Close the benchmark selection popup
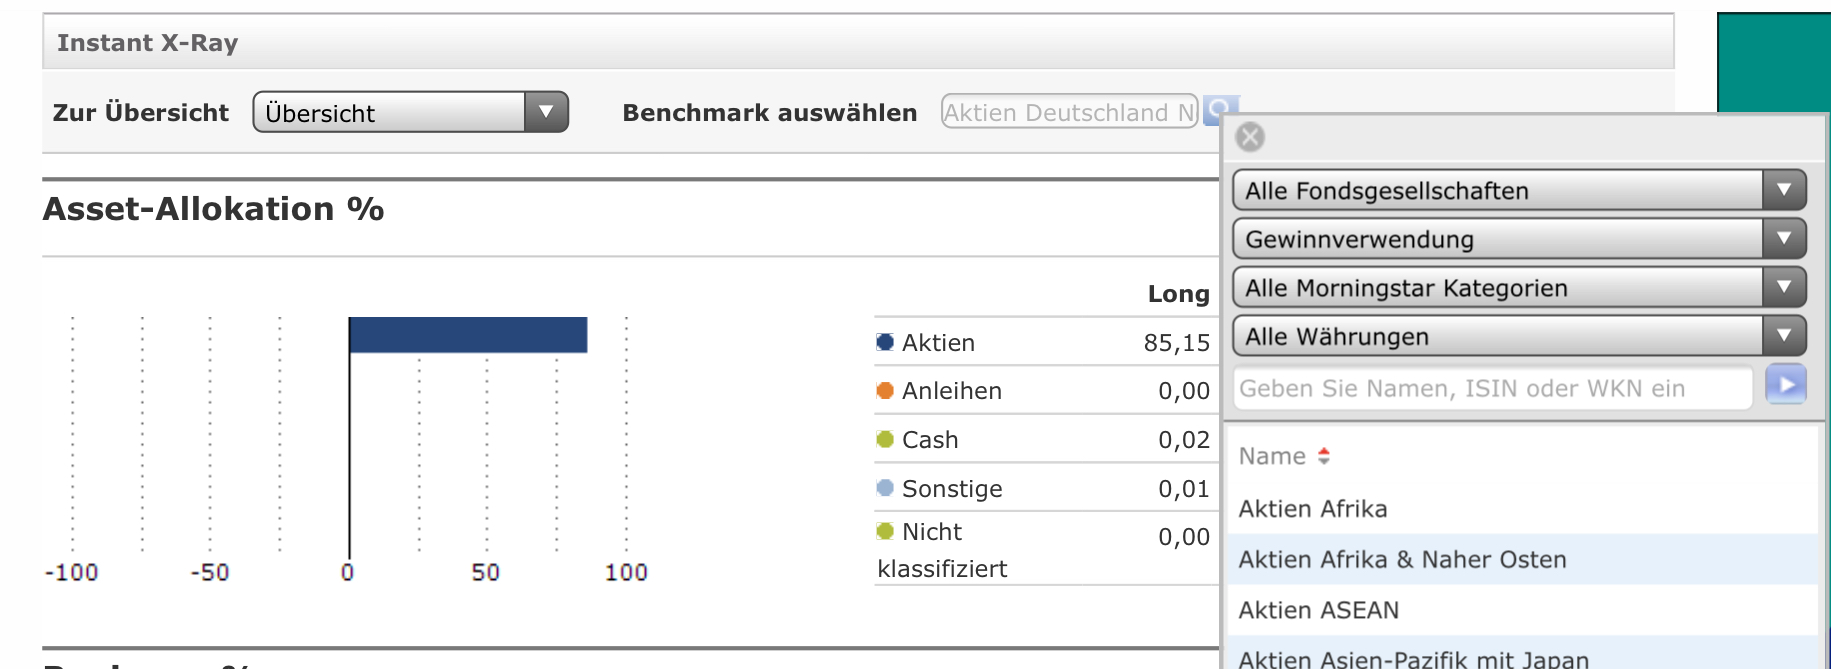1831x669 pixels. coord(1250,137)
